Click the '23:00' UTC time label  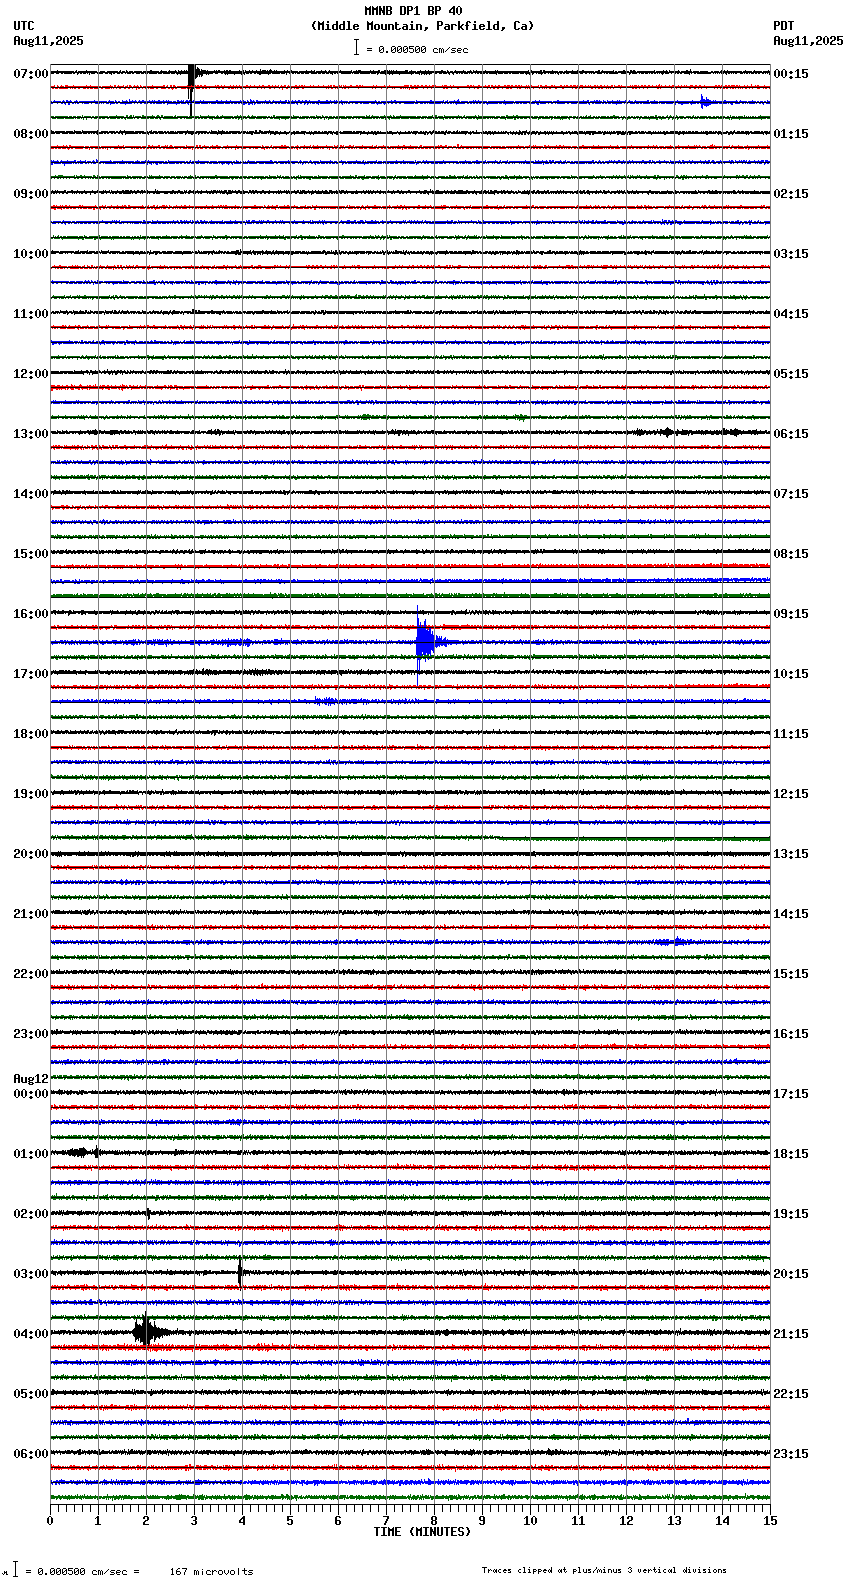(31, 1034)
